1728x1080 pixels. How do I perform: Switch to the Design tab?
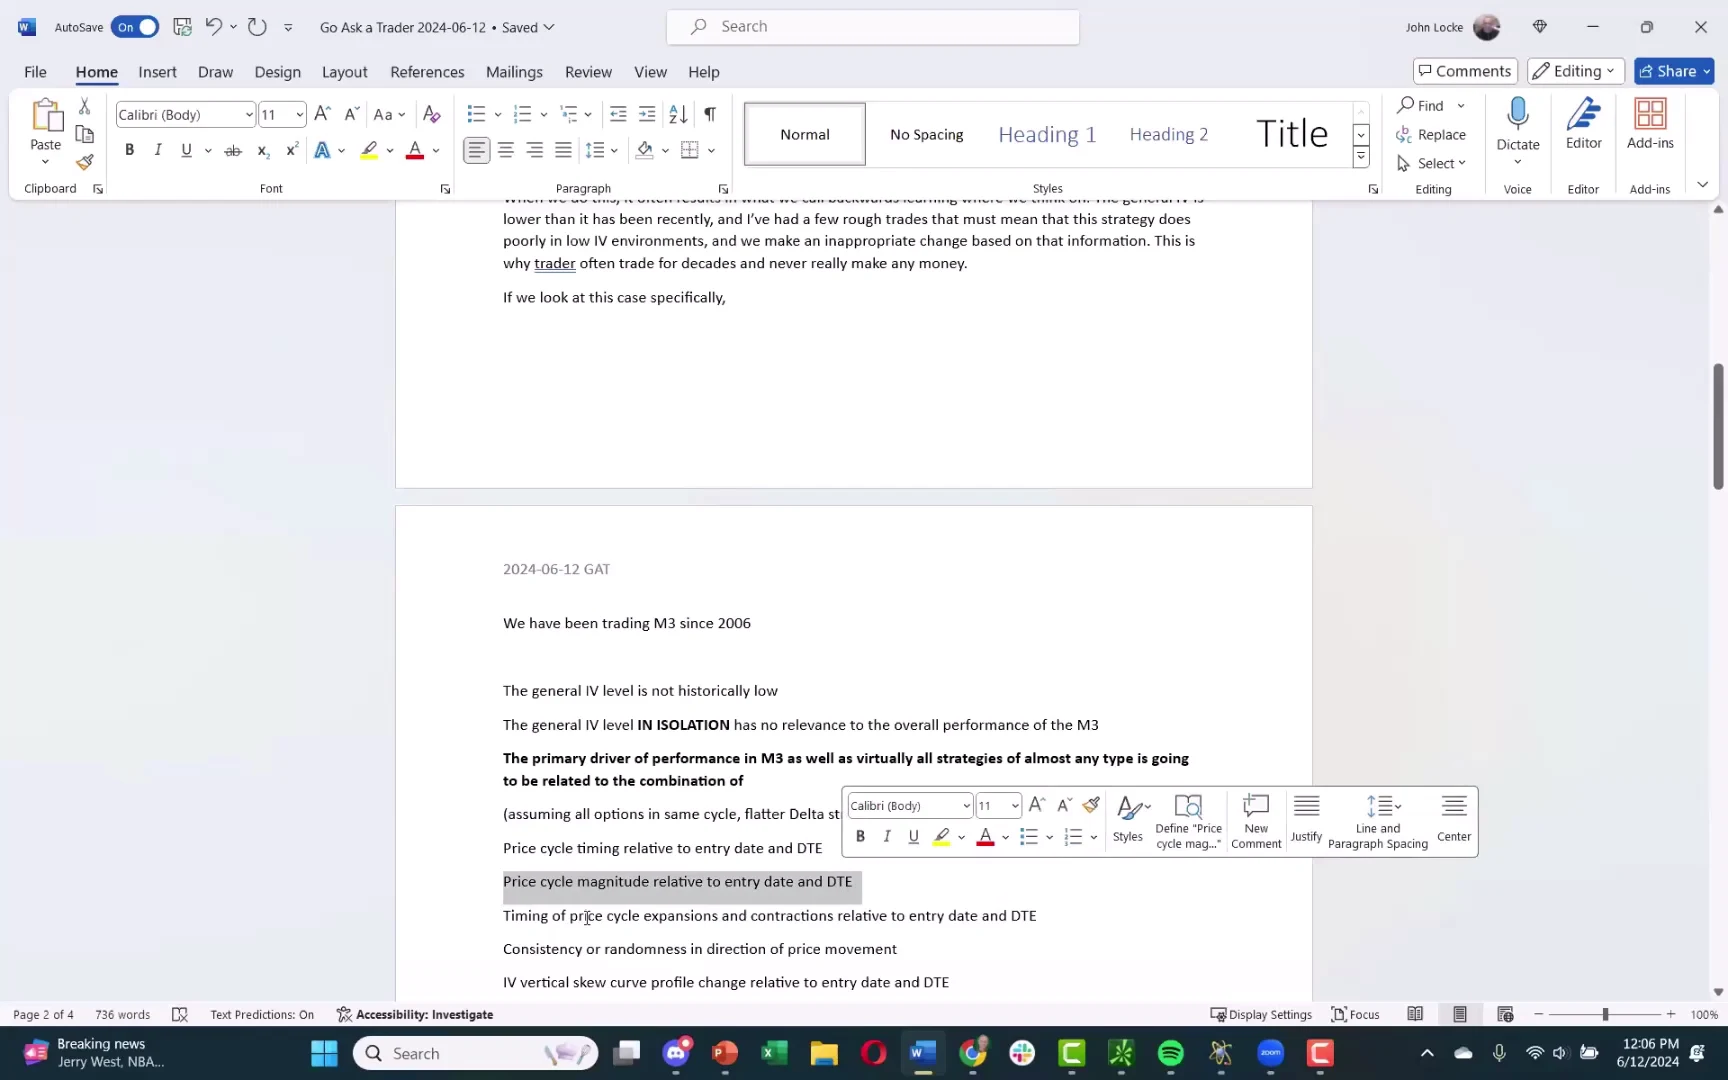coord(277,72)
